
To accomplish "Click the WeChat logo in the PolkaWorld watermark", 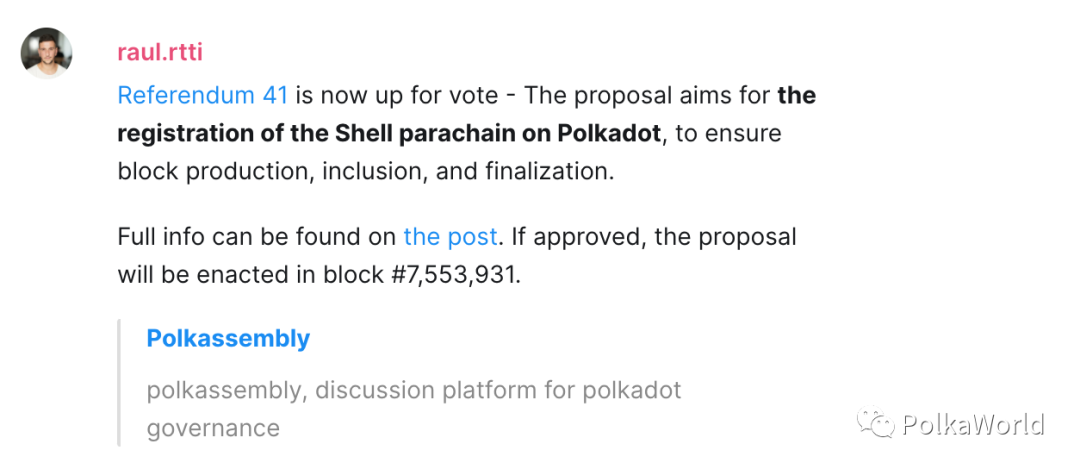I will click(878, 425).
